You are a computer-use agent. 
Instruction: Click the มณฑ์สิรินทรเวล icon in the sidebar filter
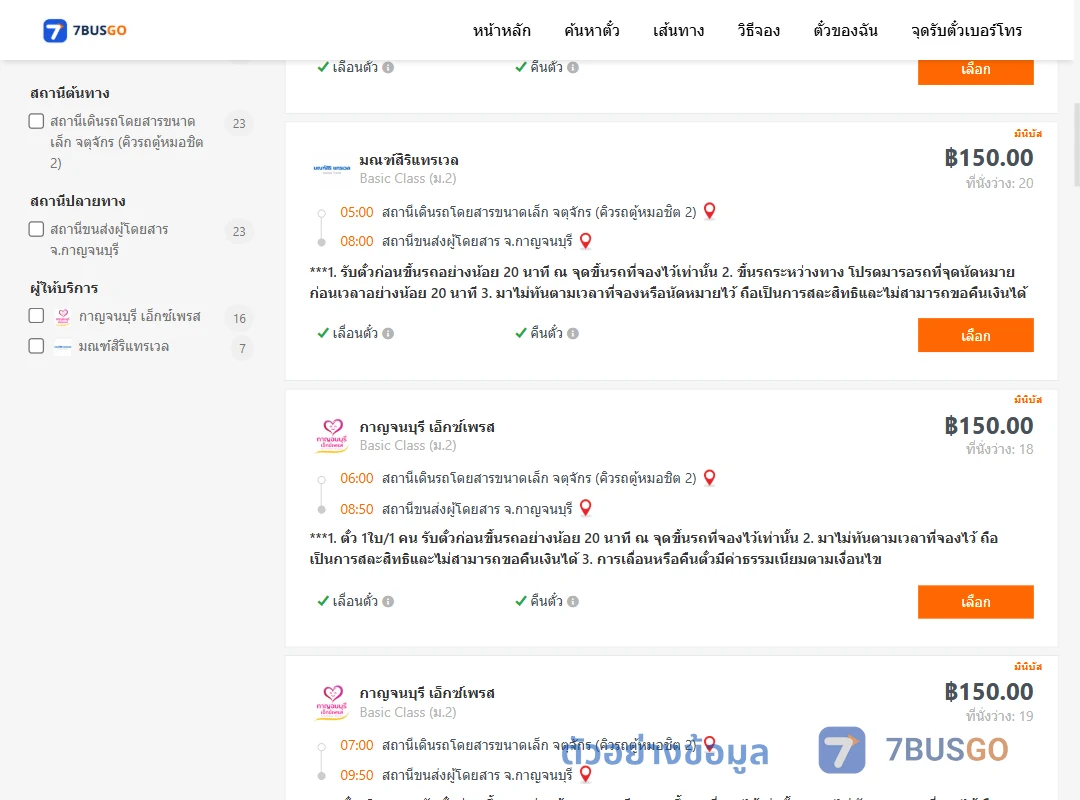click(x=63, y=347)
